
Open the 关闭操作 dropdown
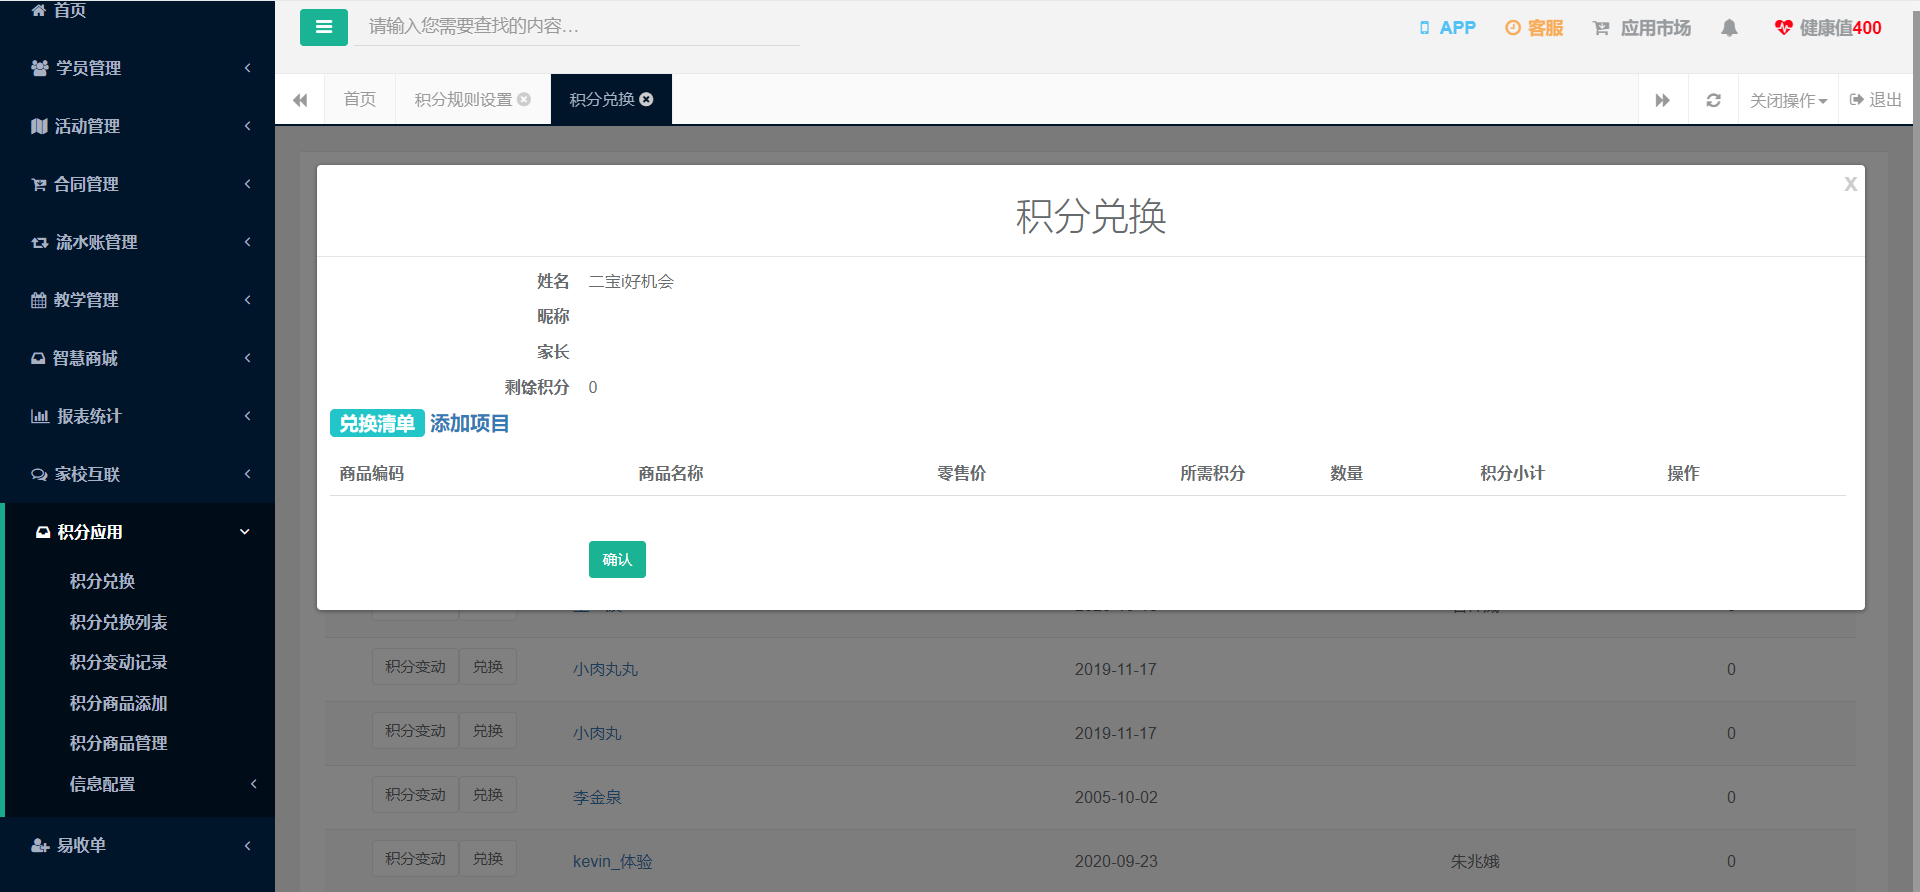point(1788,100)
